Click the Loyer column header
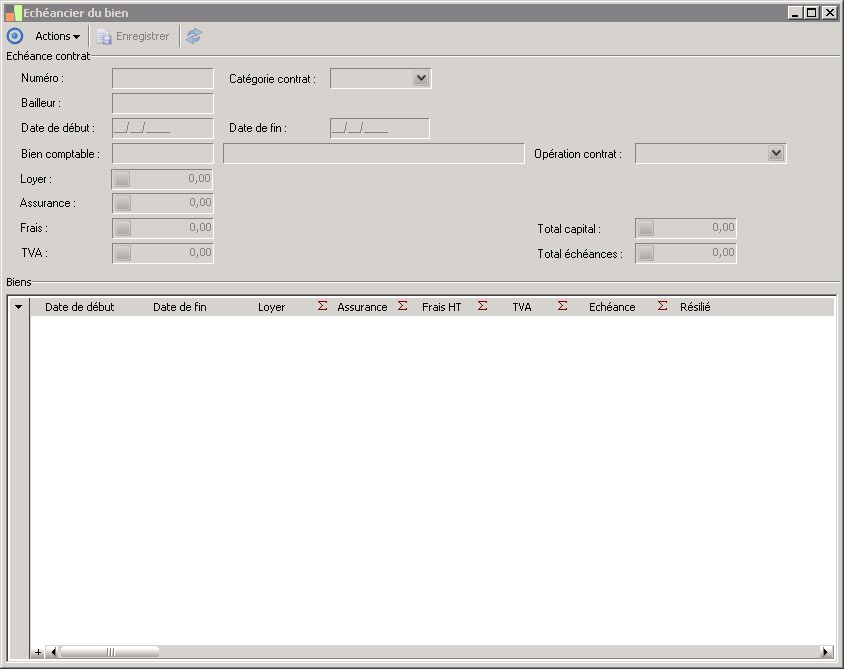 coord(271,307)
